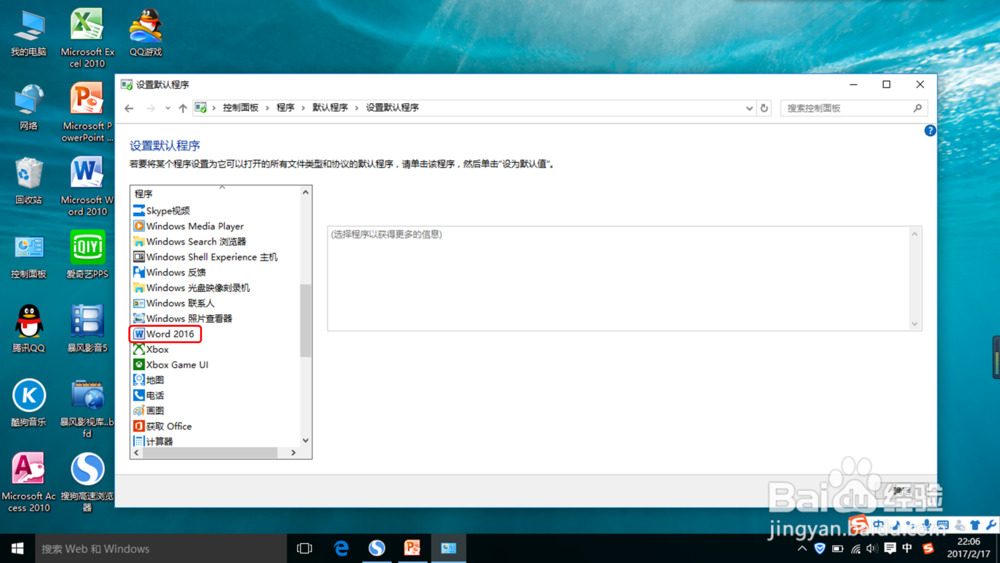Expand the chevron after 控制面板 breadcrumb

coord(267,108)
